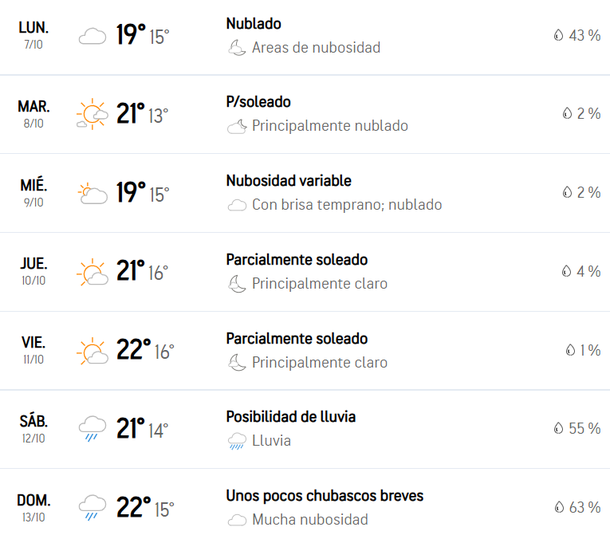Click the 55 % precipitation value
Viewport: 610px width, 535px height.
point(584,428)
